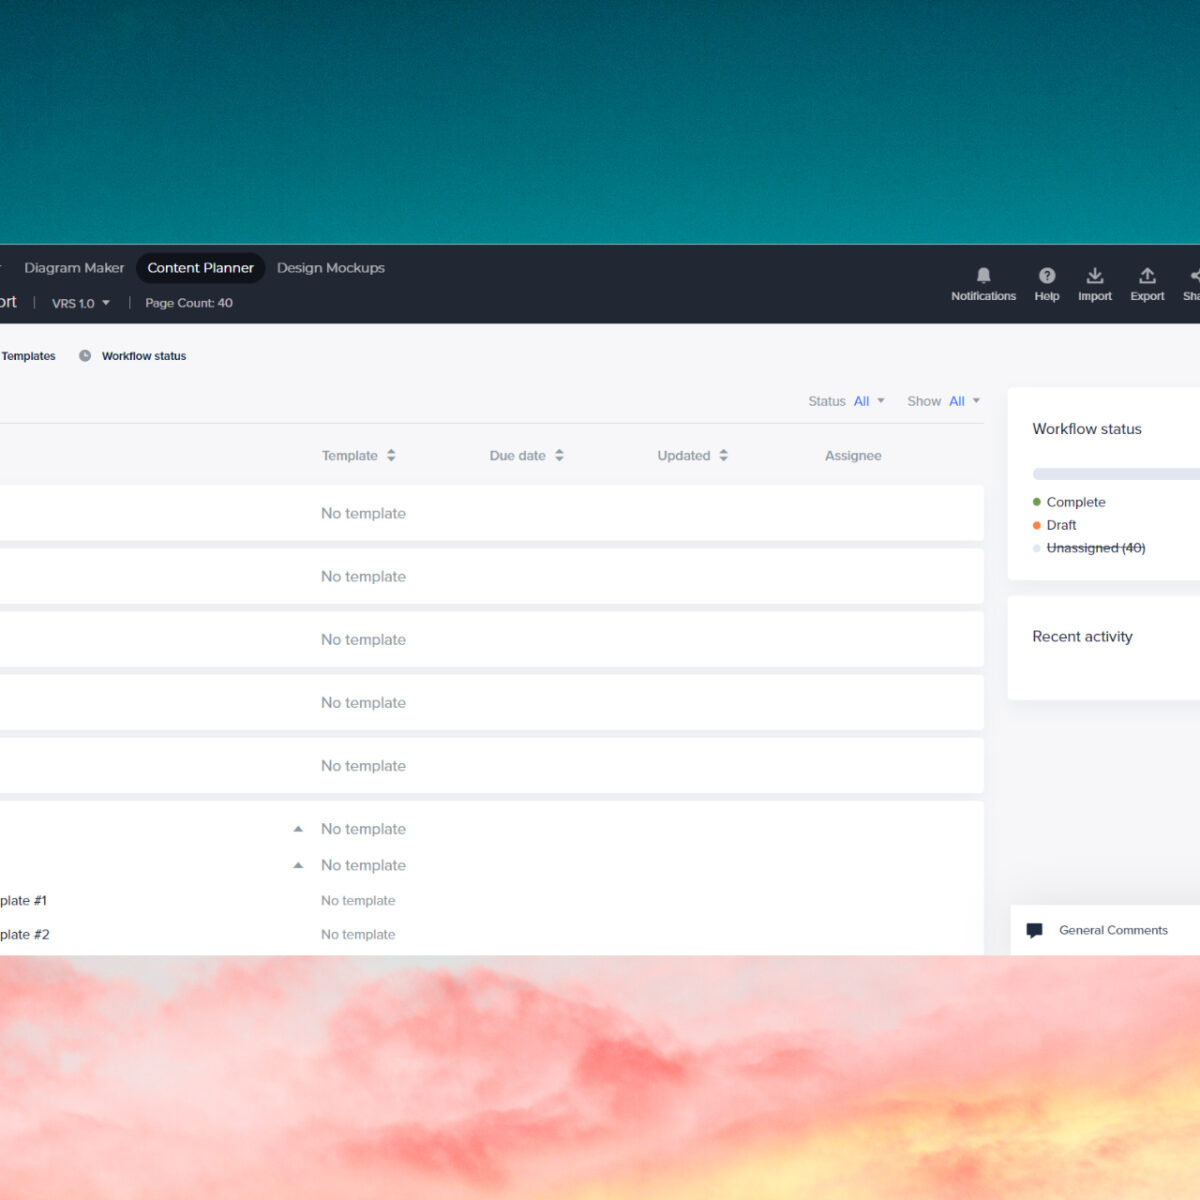Click the Recent activity heading
This screenshot has height=1200, width=1200.
tap(1082, 637)
